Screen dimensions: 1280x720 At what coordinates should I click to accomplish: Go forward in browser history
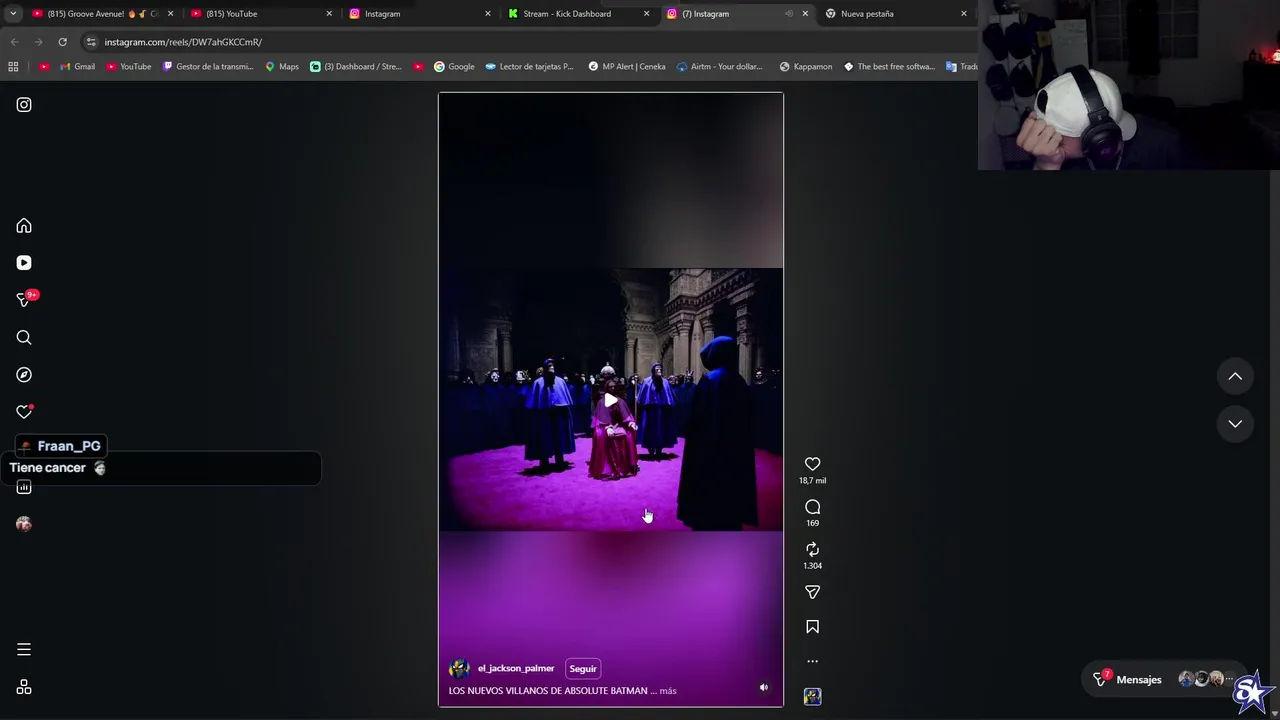[x=38, y=42]
